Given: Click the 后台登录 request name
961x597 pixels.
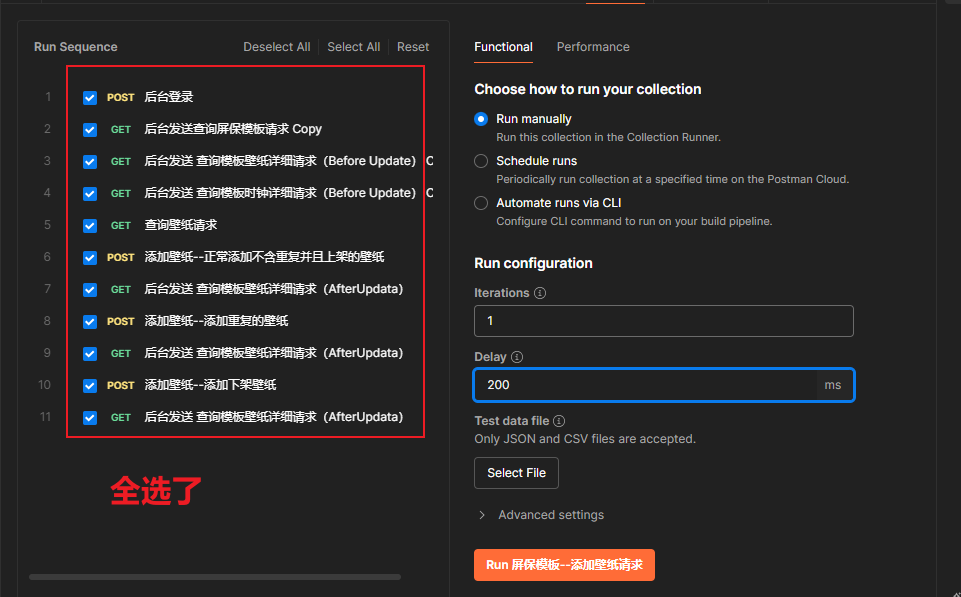Looking at the screenshot, I should (169, 97).
